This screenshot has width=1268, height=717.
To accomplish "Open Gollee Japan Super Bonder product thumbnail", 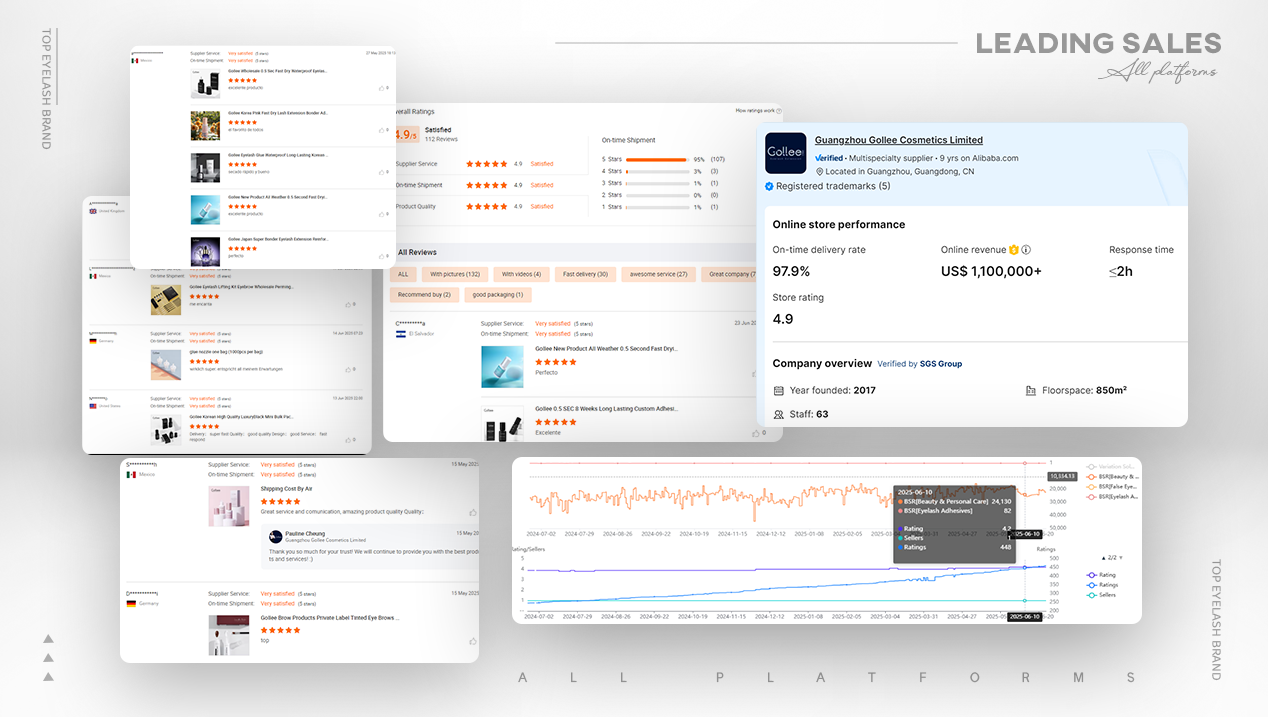I will click(x=205, y=250).
